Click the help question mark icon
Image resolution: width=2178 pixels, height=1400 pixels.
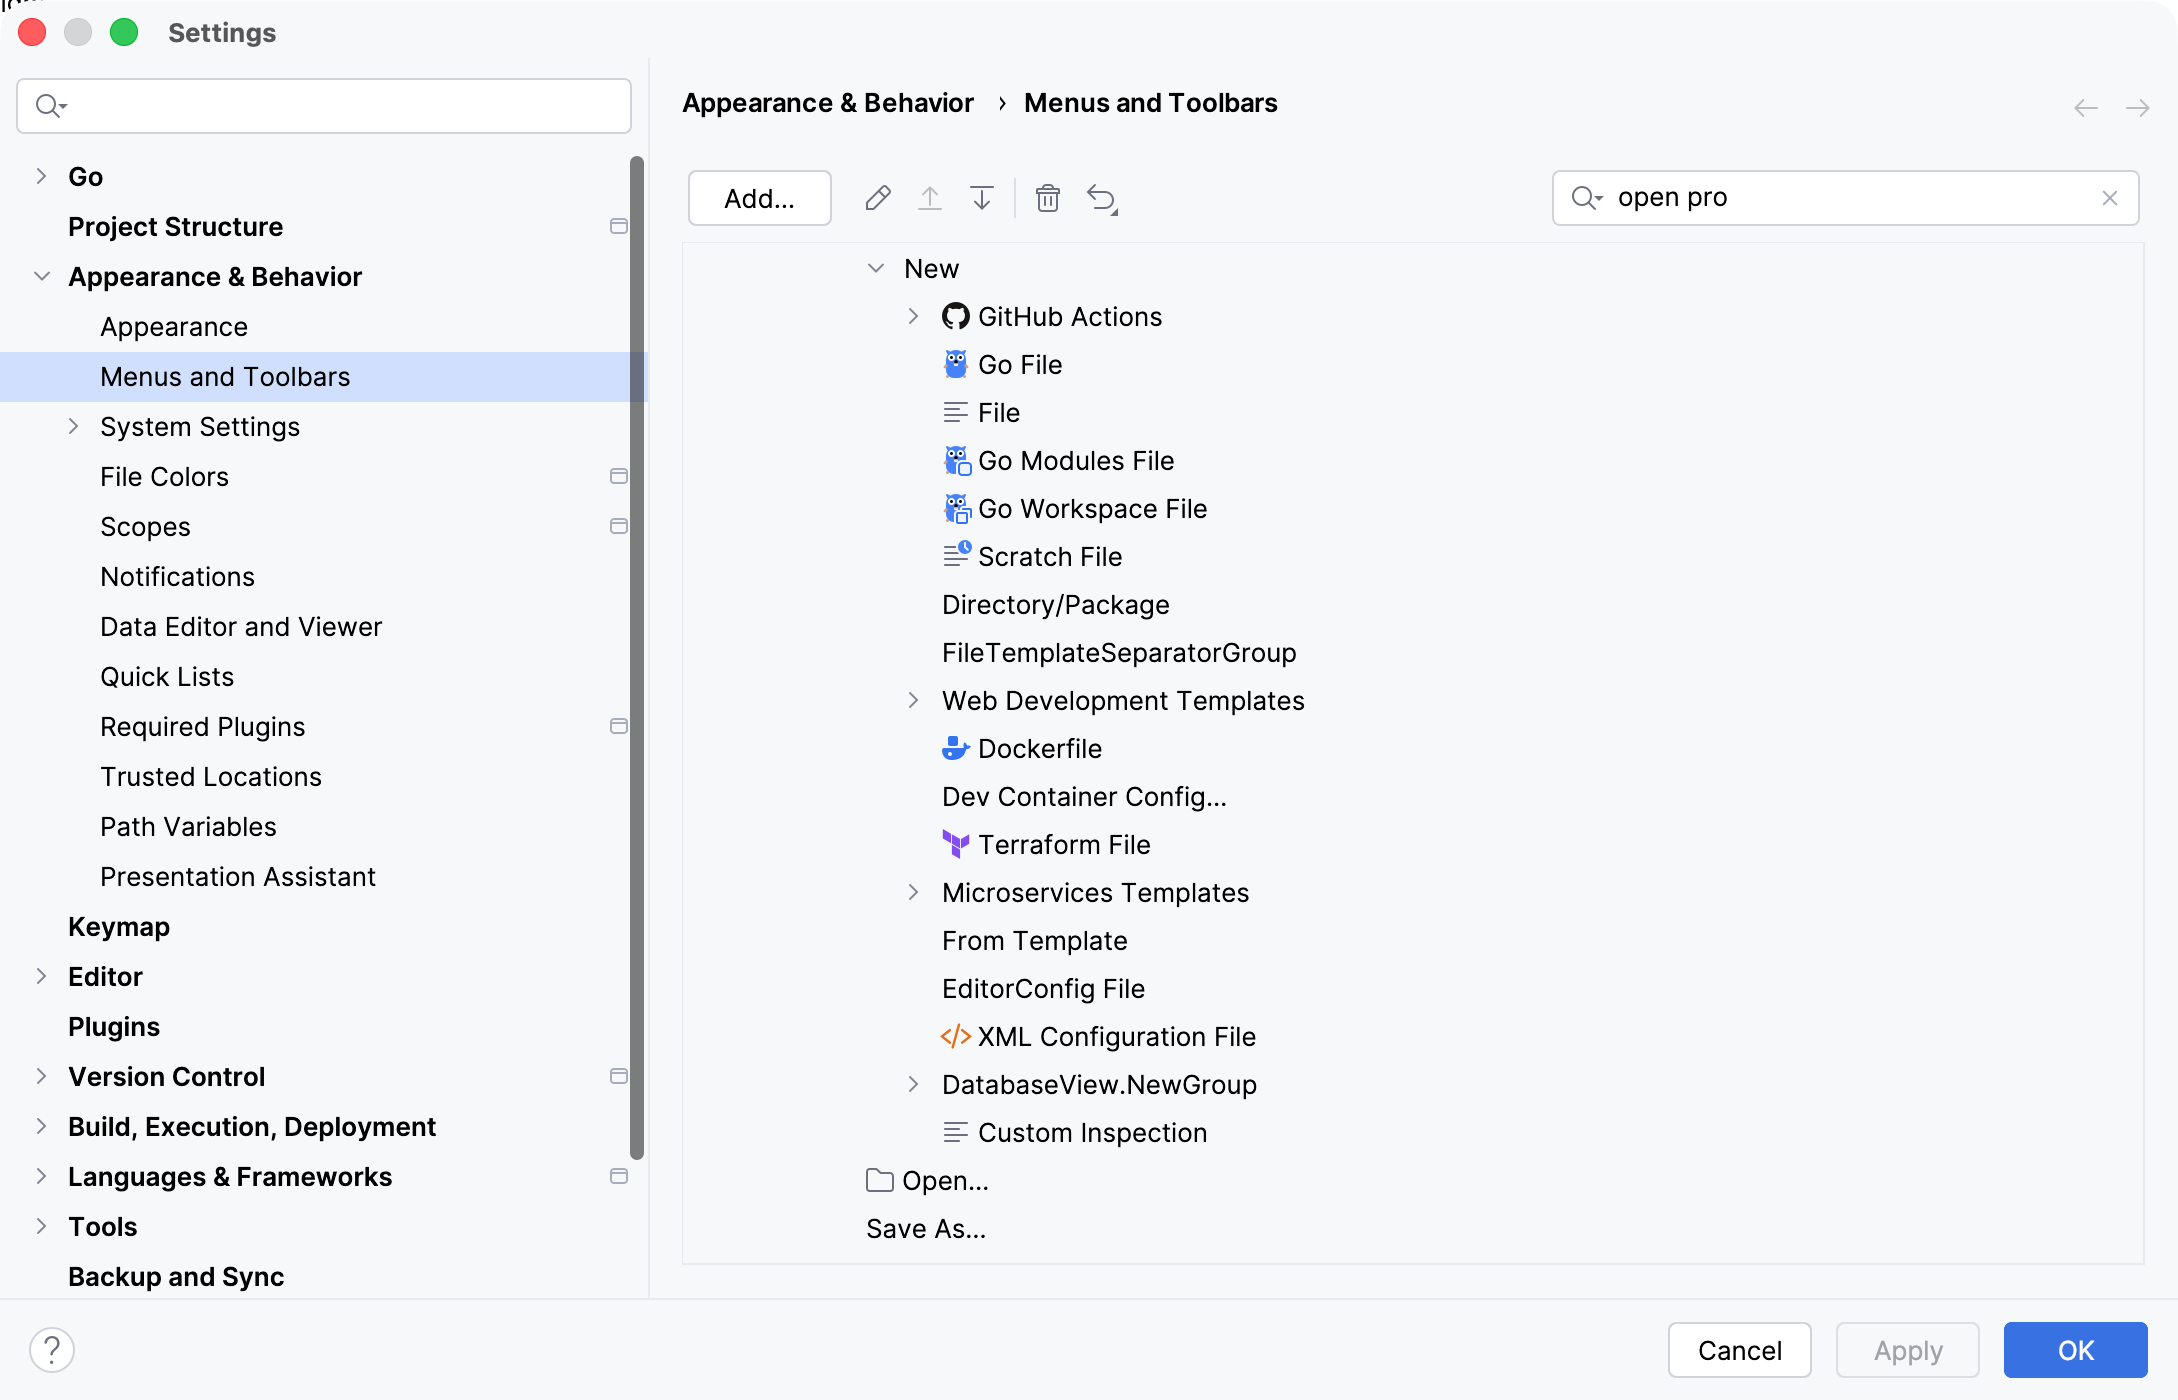point(53,1349)
